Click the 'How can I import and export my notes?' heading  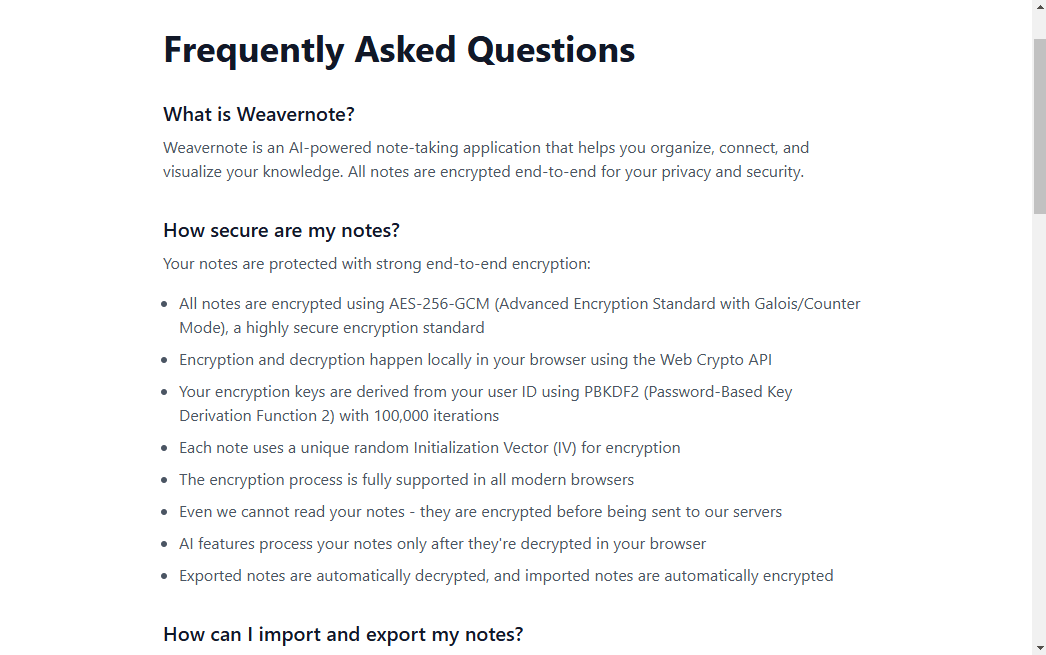click(x=343, y=634)
